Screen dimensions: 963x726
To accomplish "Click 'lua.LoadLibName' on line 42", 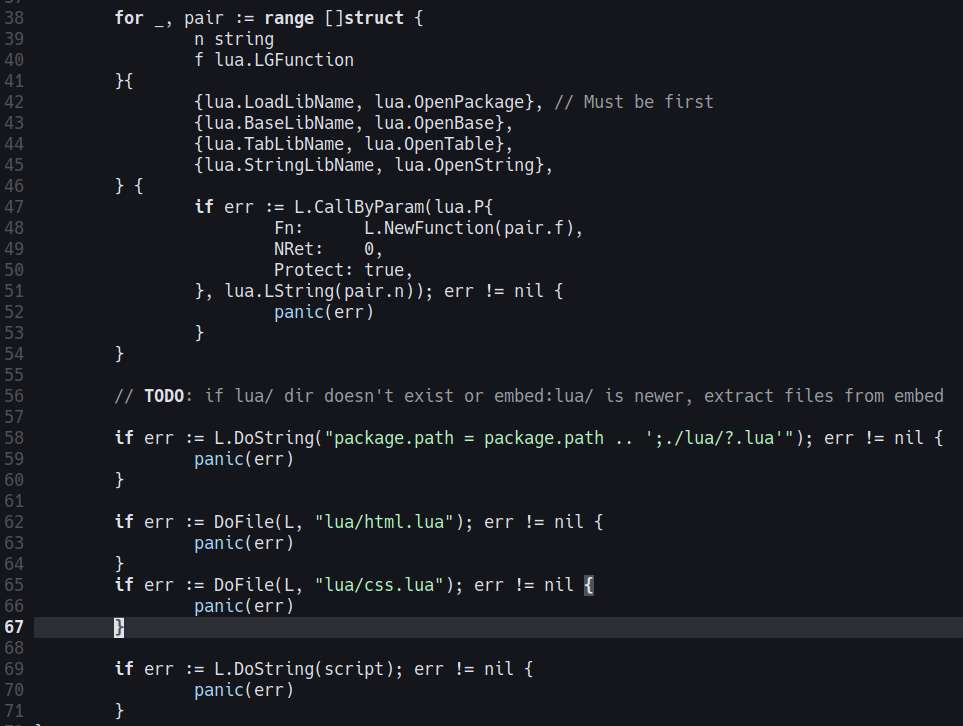I will 279,102.
